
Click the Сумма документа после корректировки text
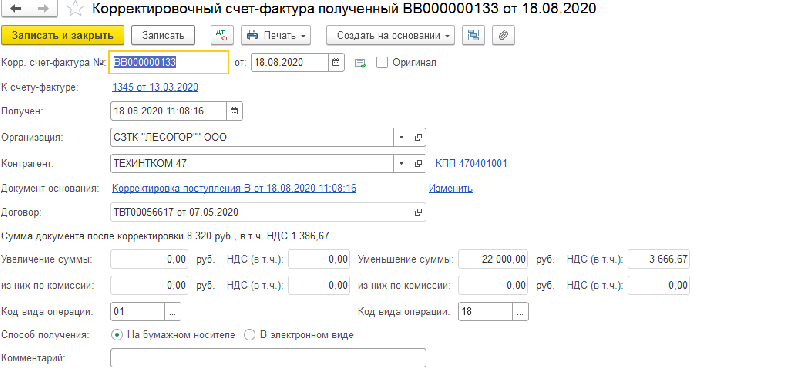pos(165,236)
